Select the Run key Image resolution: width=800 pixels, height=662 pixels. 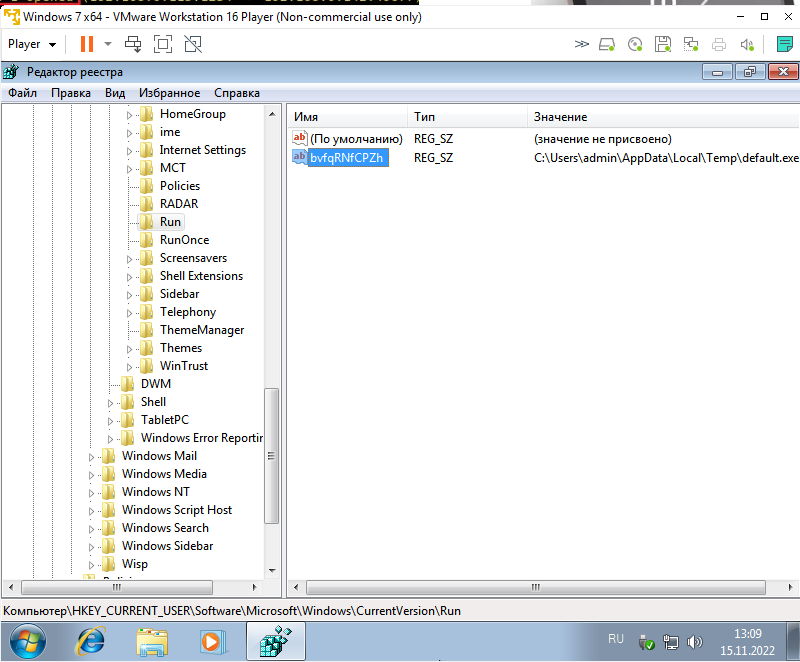(x=170, y=222)
